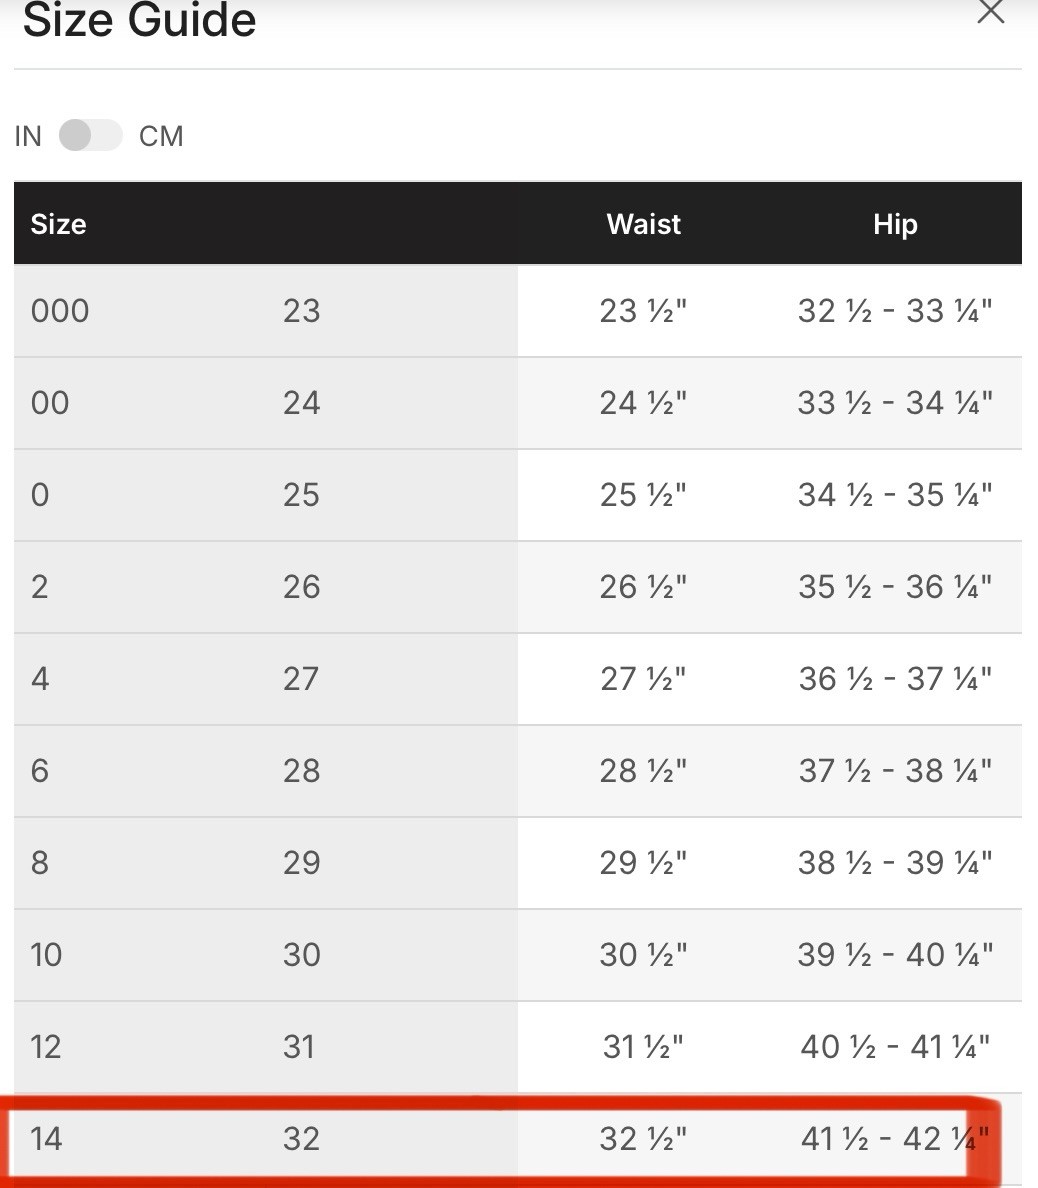1038x1188 pixels.
Task: Select the size 8 row label
Action: [x=40, y=863]
